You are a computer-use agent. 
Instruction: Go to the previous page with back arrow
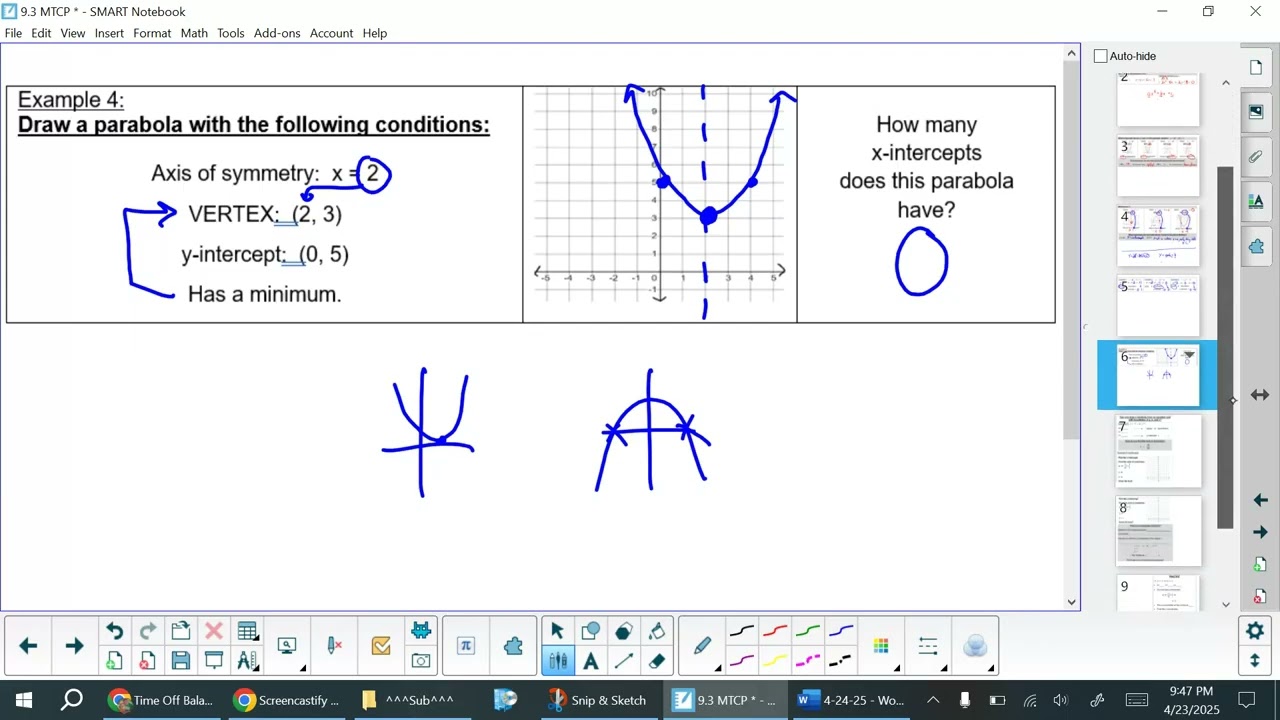tap(28, 646)
